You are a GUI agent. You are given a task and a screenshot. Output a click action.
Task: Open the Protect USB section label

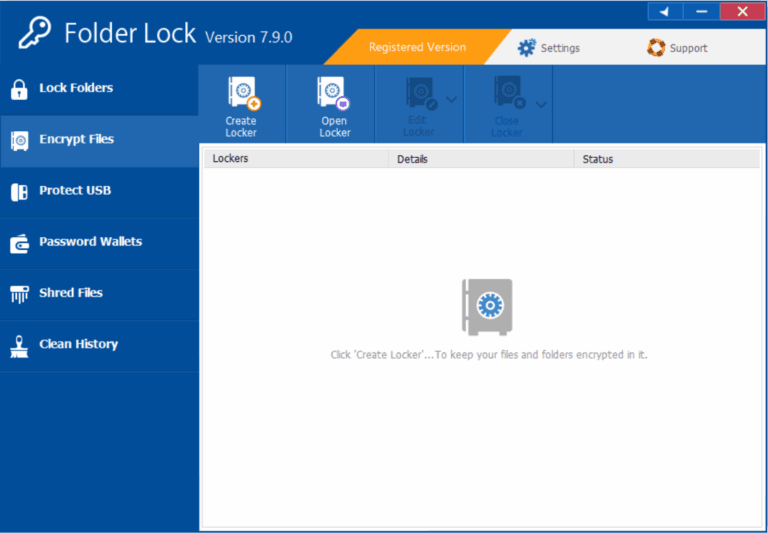tap(75, 191)
